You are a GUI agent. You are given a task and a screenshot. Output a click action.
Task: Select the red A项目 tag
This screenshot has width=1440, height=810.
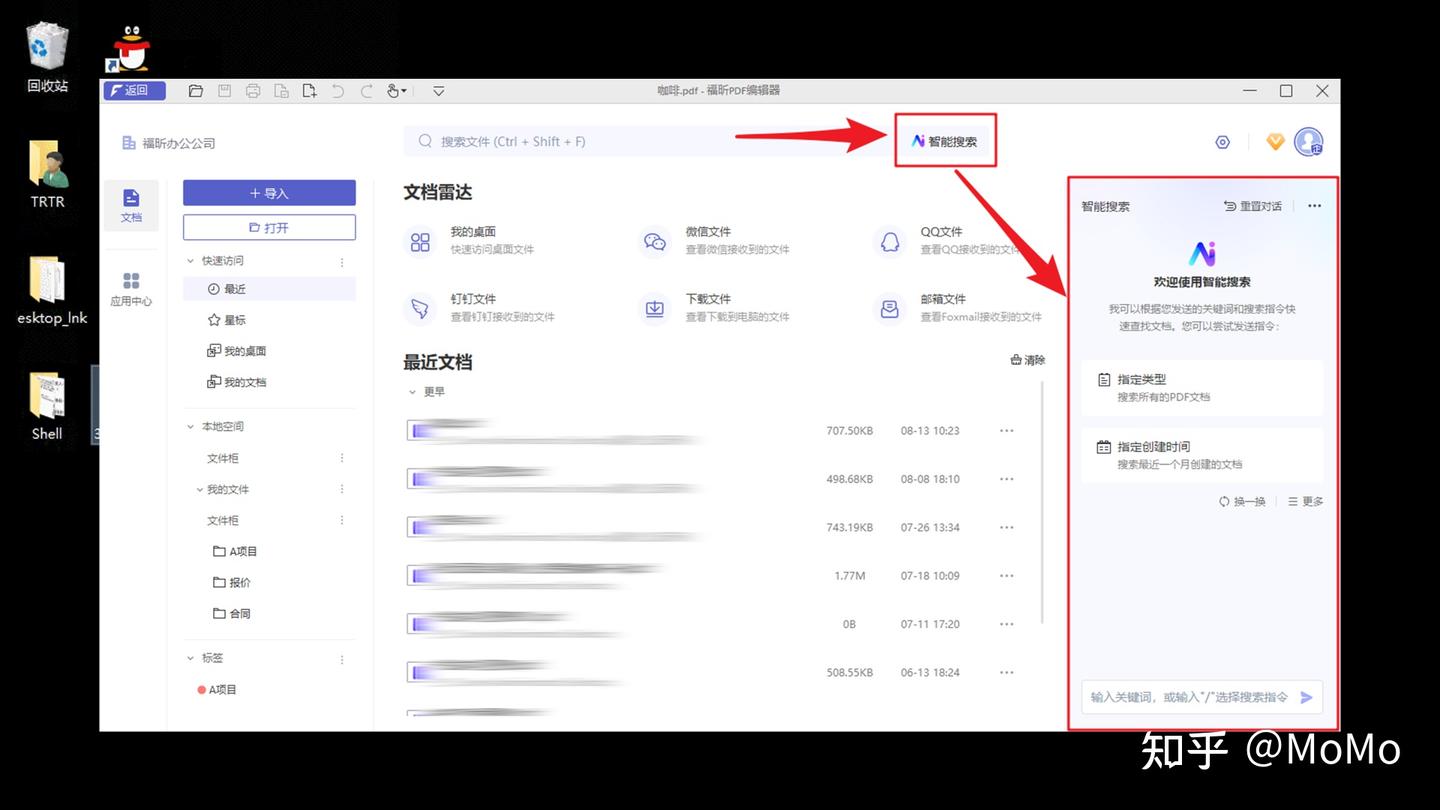[217, 690]
